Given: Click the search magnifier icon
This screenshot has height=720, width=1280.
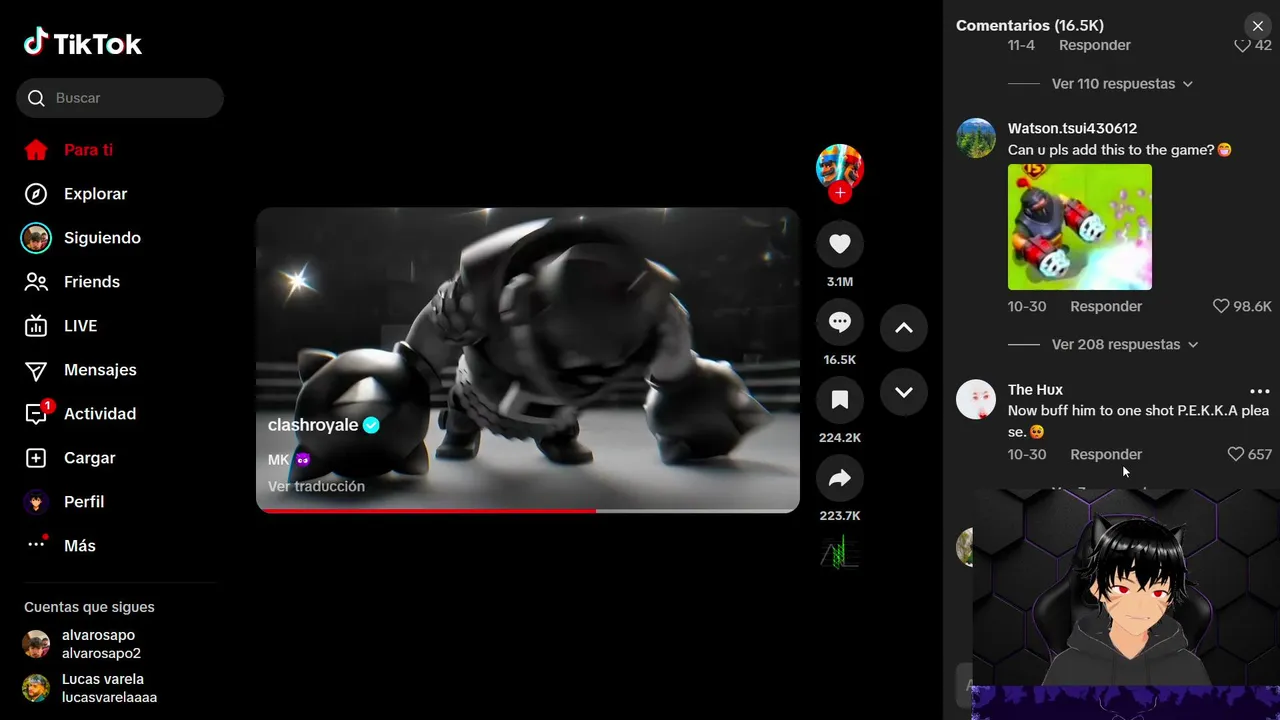Looking at the screenshot, I should coord(36,98).
